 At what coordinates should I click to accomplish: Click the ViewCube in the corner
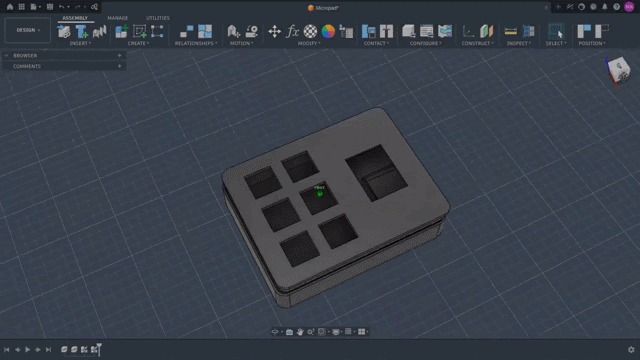pyautogui.click(x=619, y=70)
